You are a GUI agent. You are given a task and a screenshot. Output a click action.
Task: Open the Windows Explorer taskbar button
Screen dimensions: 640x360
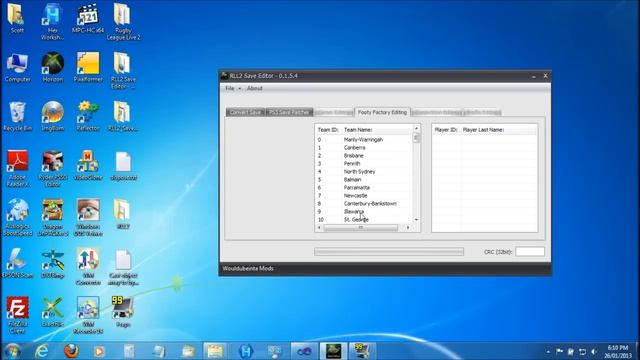215,351
